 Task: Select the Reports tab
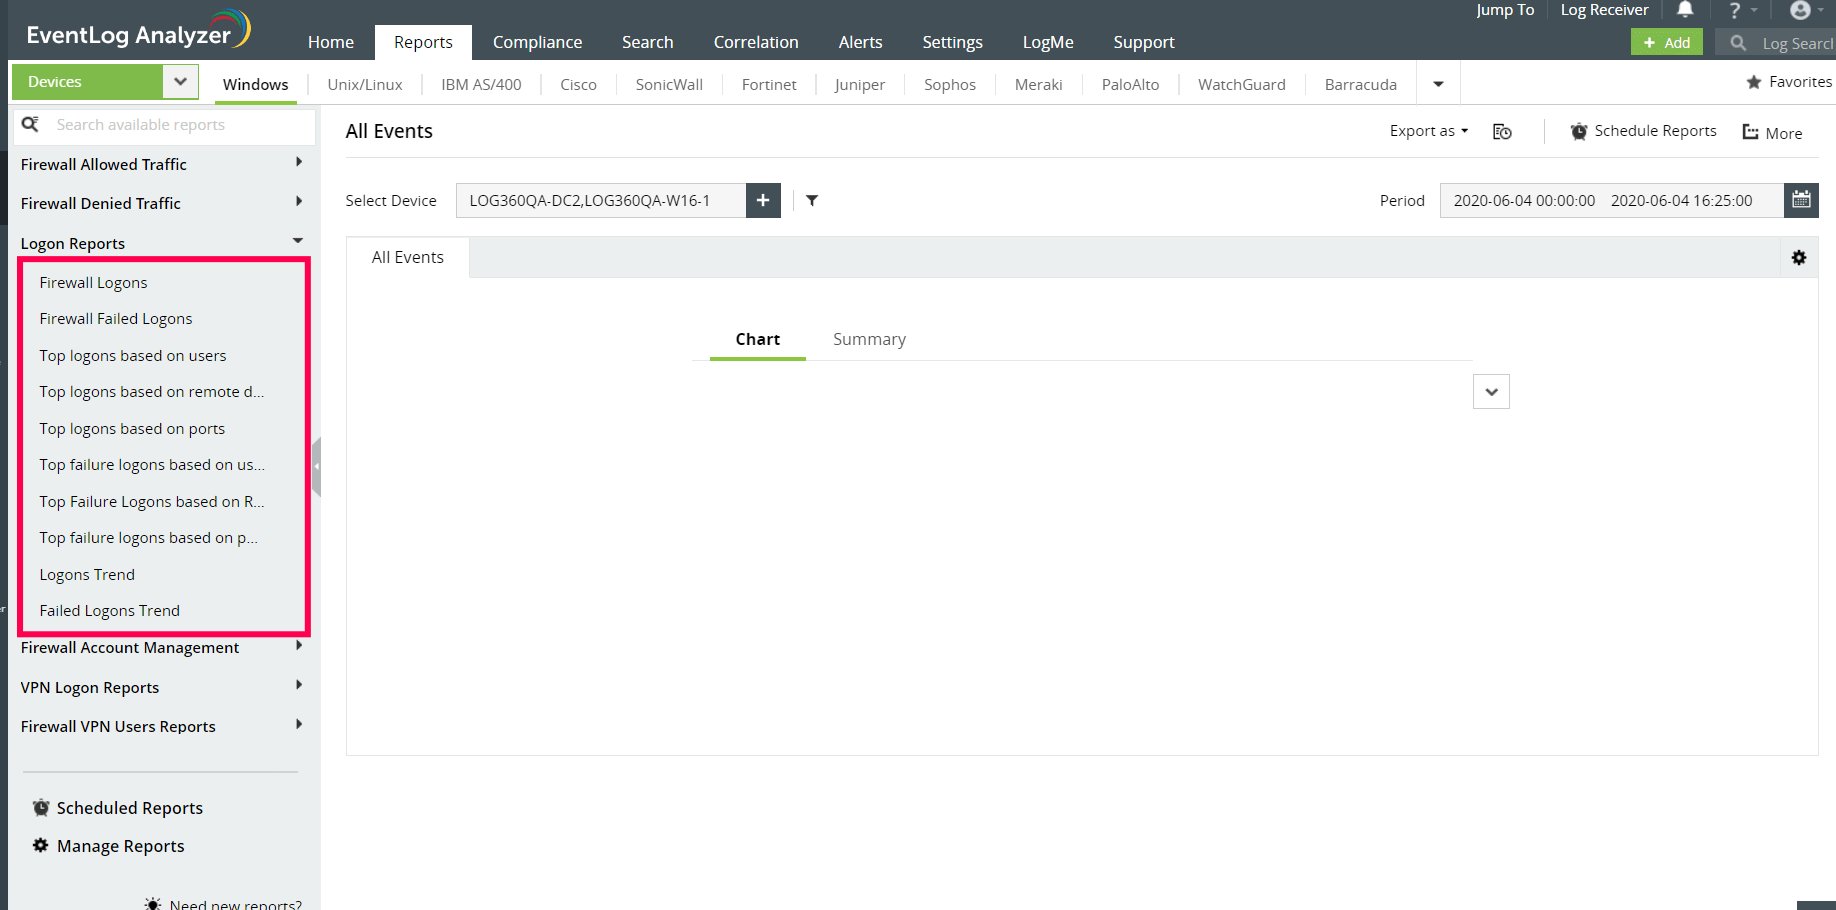[x=423, y=42]
